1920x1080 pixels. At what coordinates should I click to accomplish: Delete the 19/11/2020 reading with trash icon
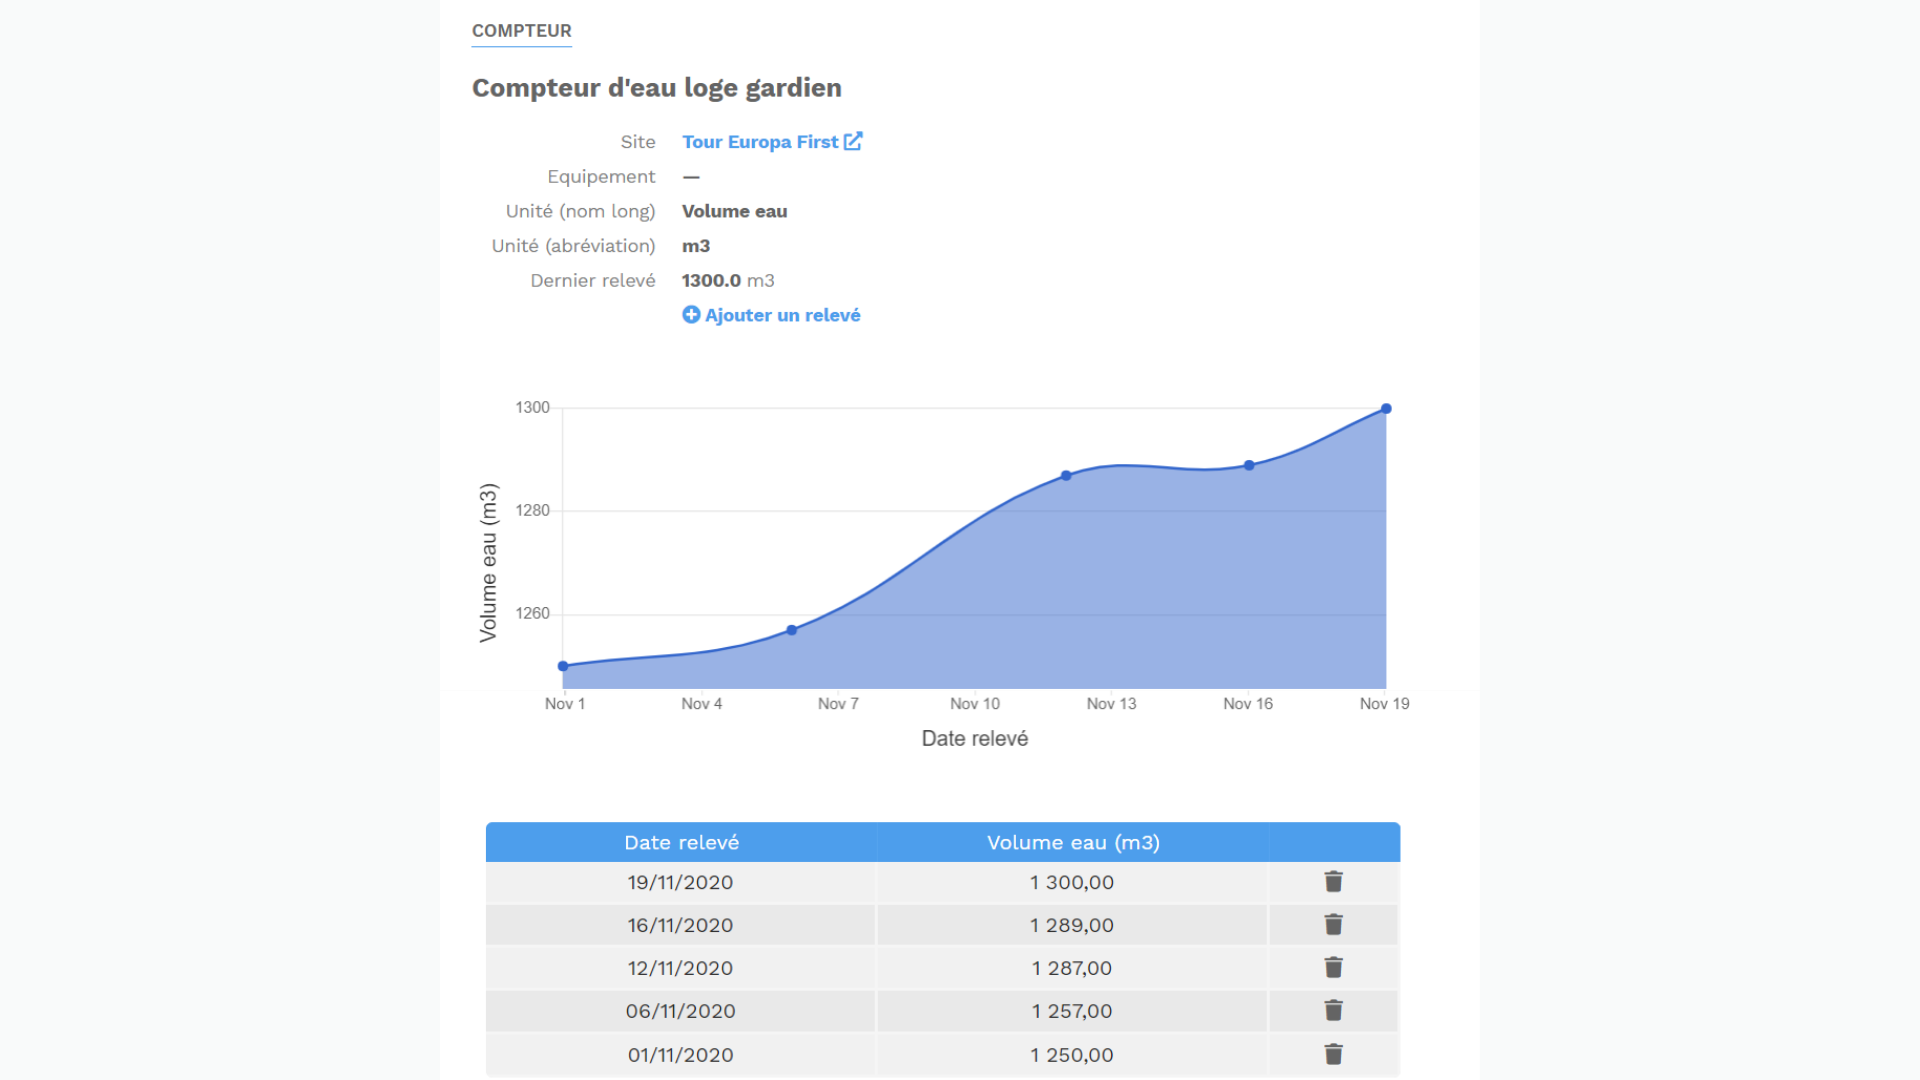1333,882
